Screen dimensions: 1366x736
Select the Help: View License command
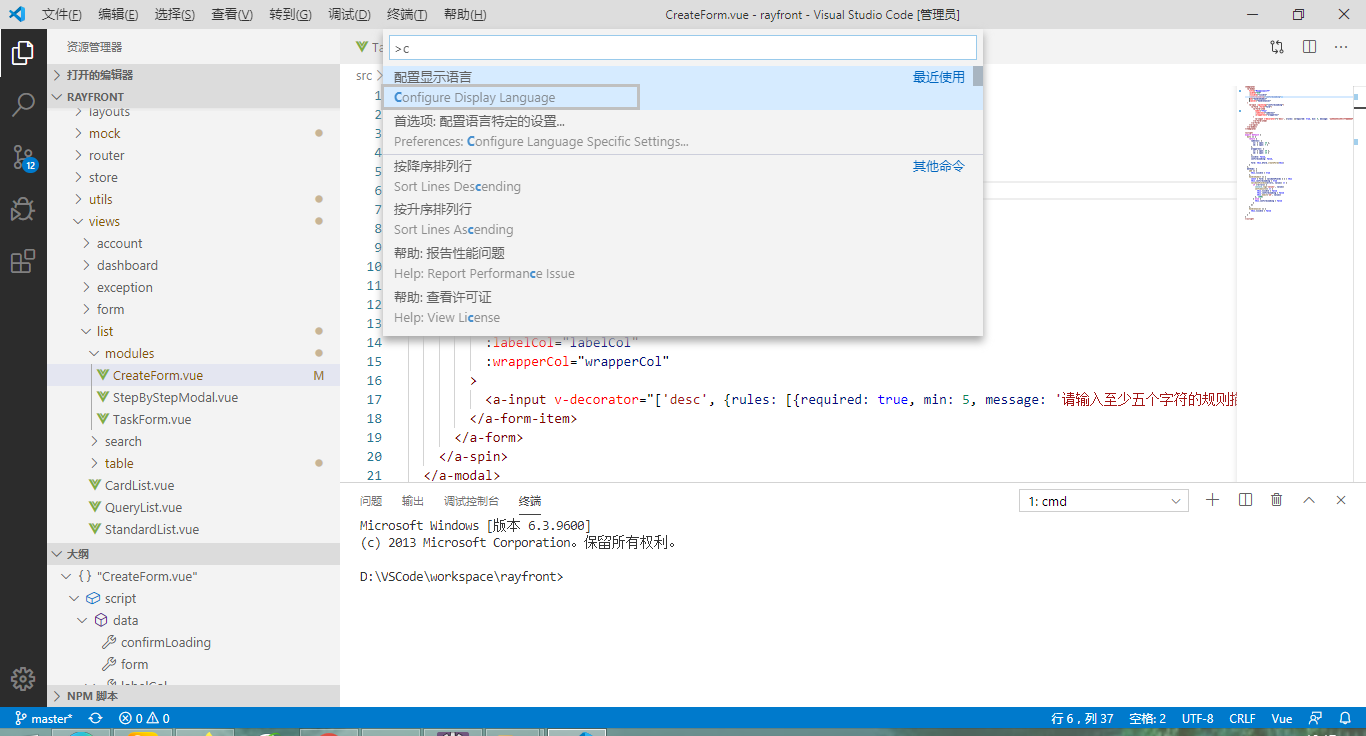click(x=683, y=307)
